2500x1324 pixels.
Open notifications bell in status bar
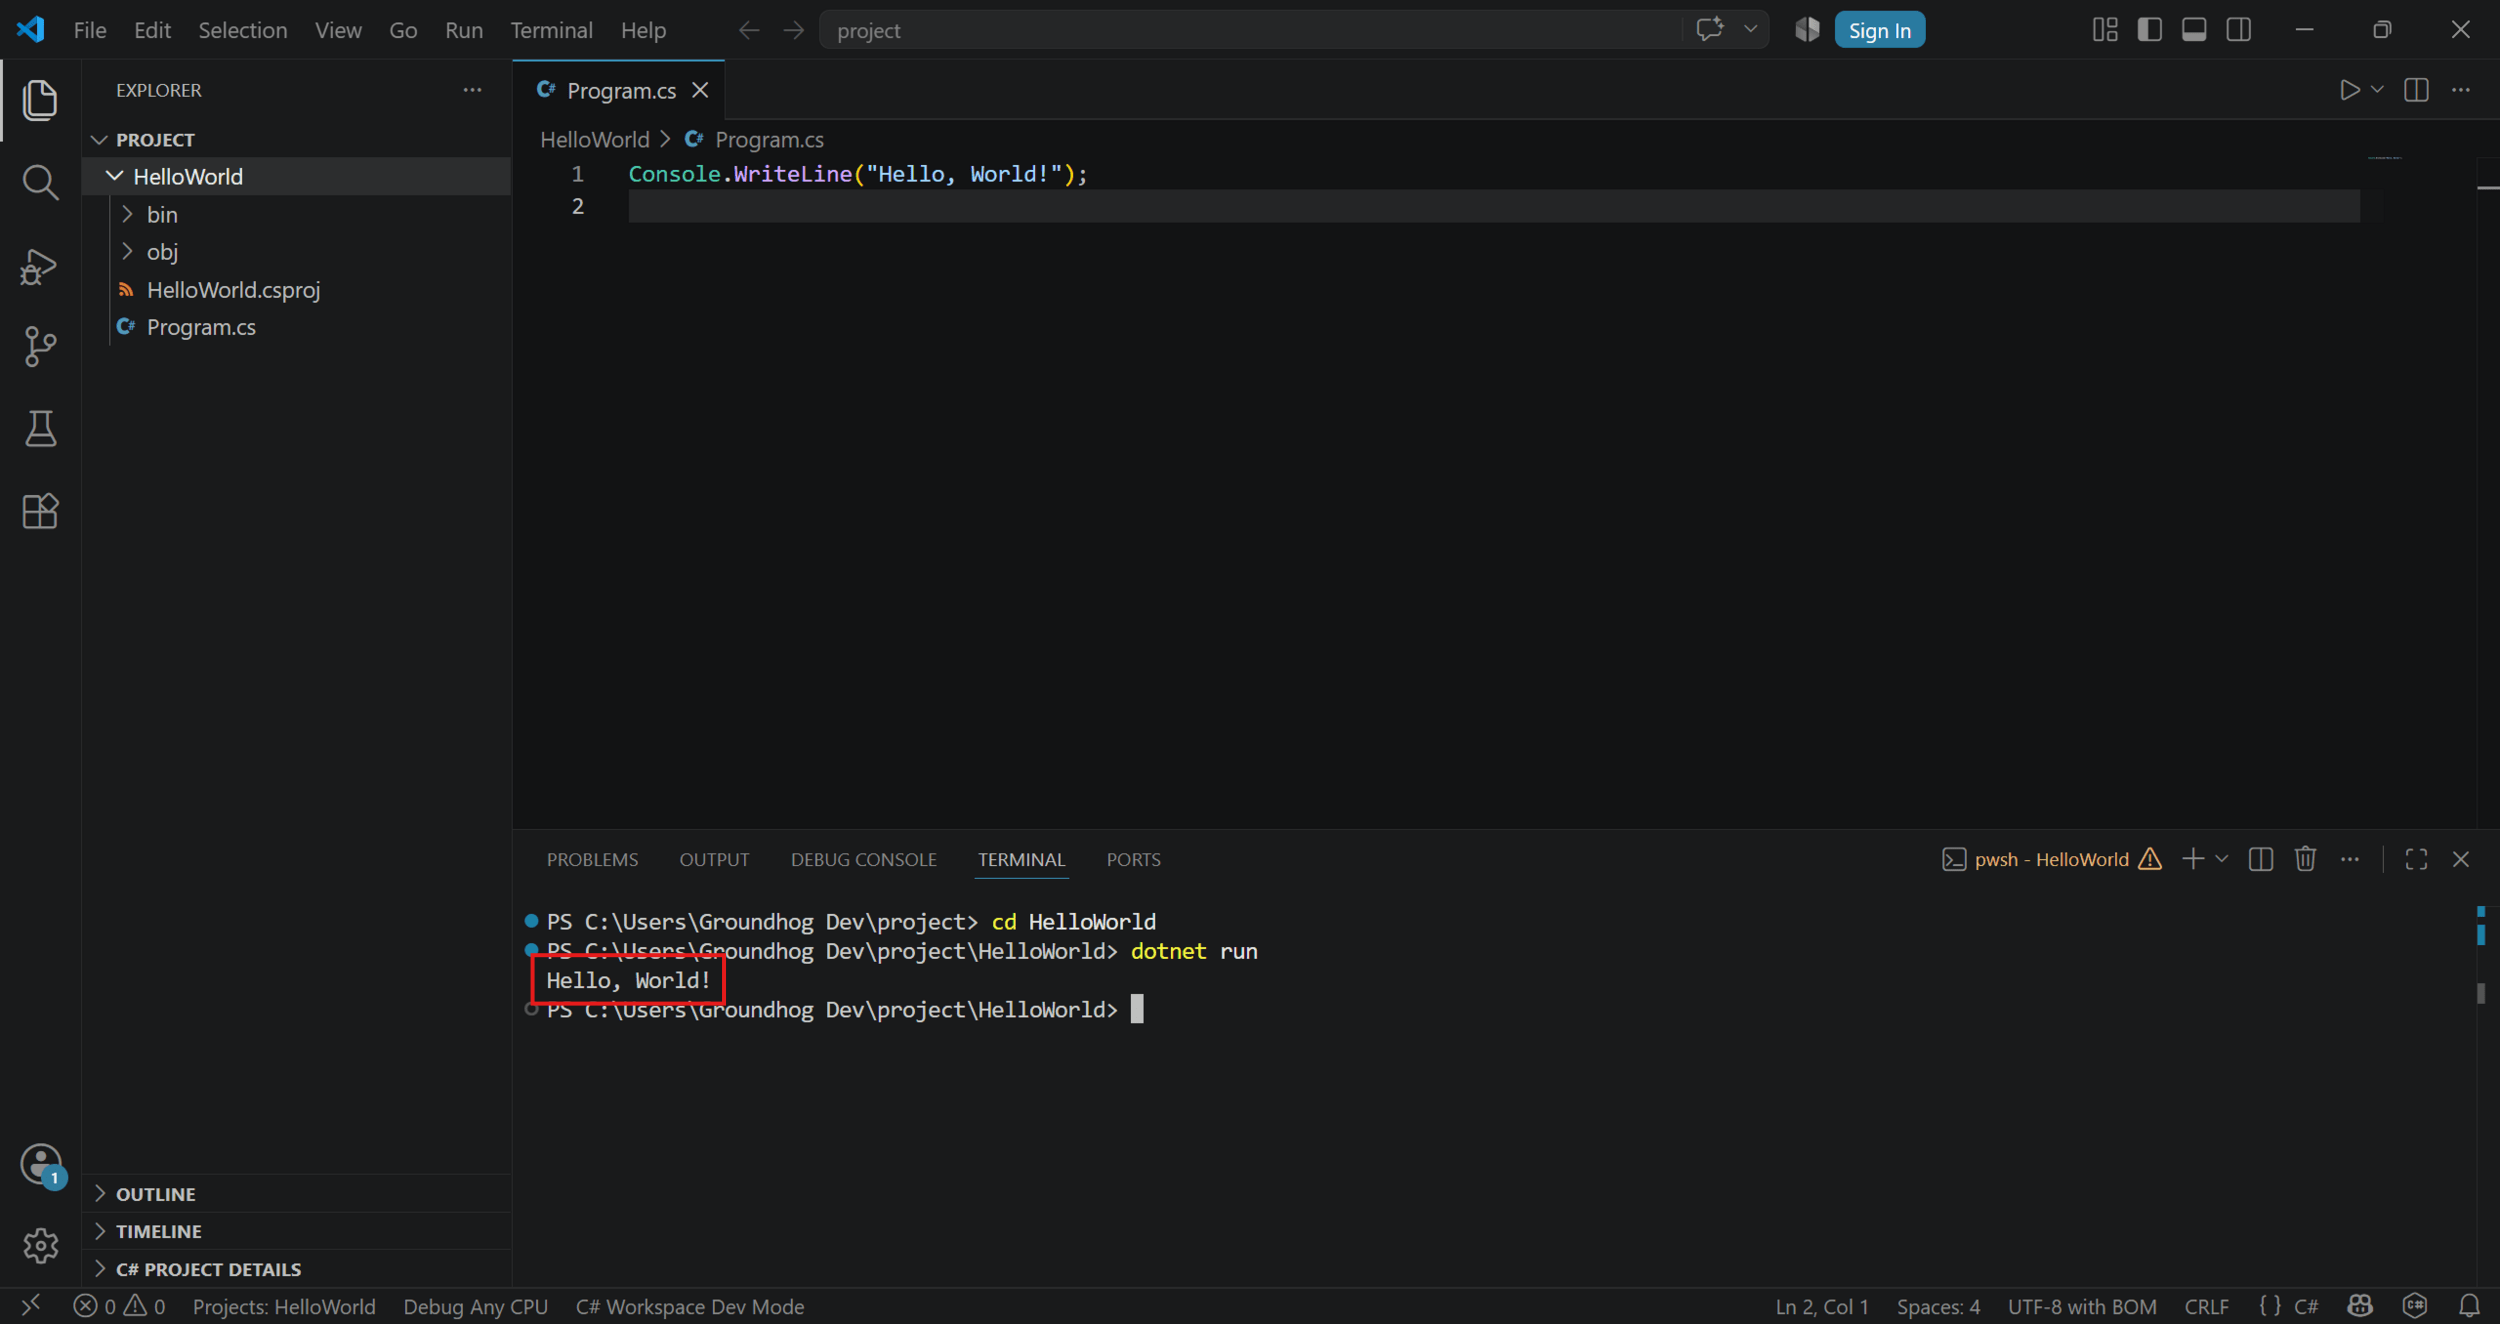point(2469,1306)
